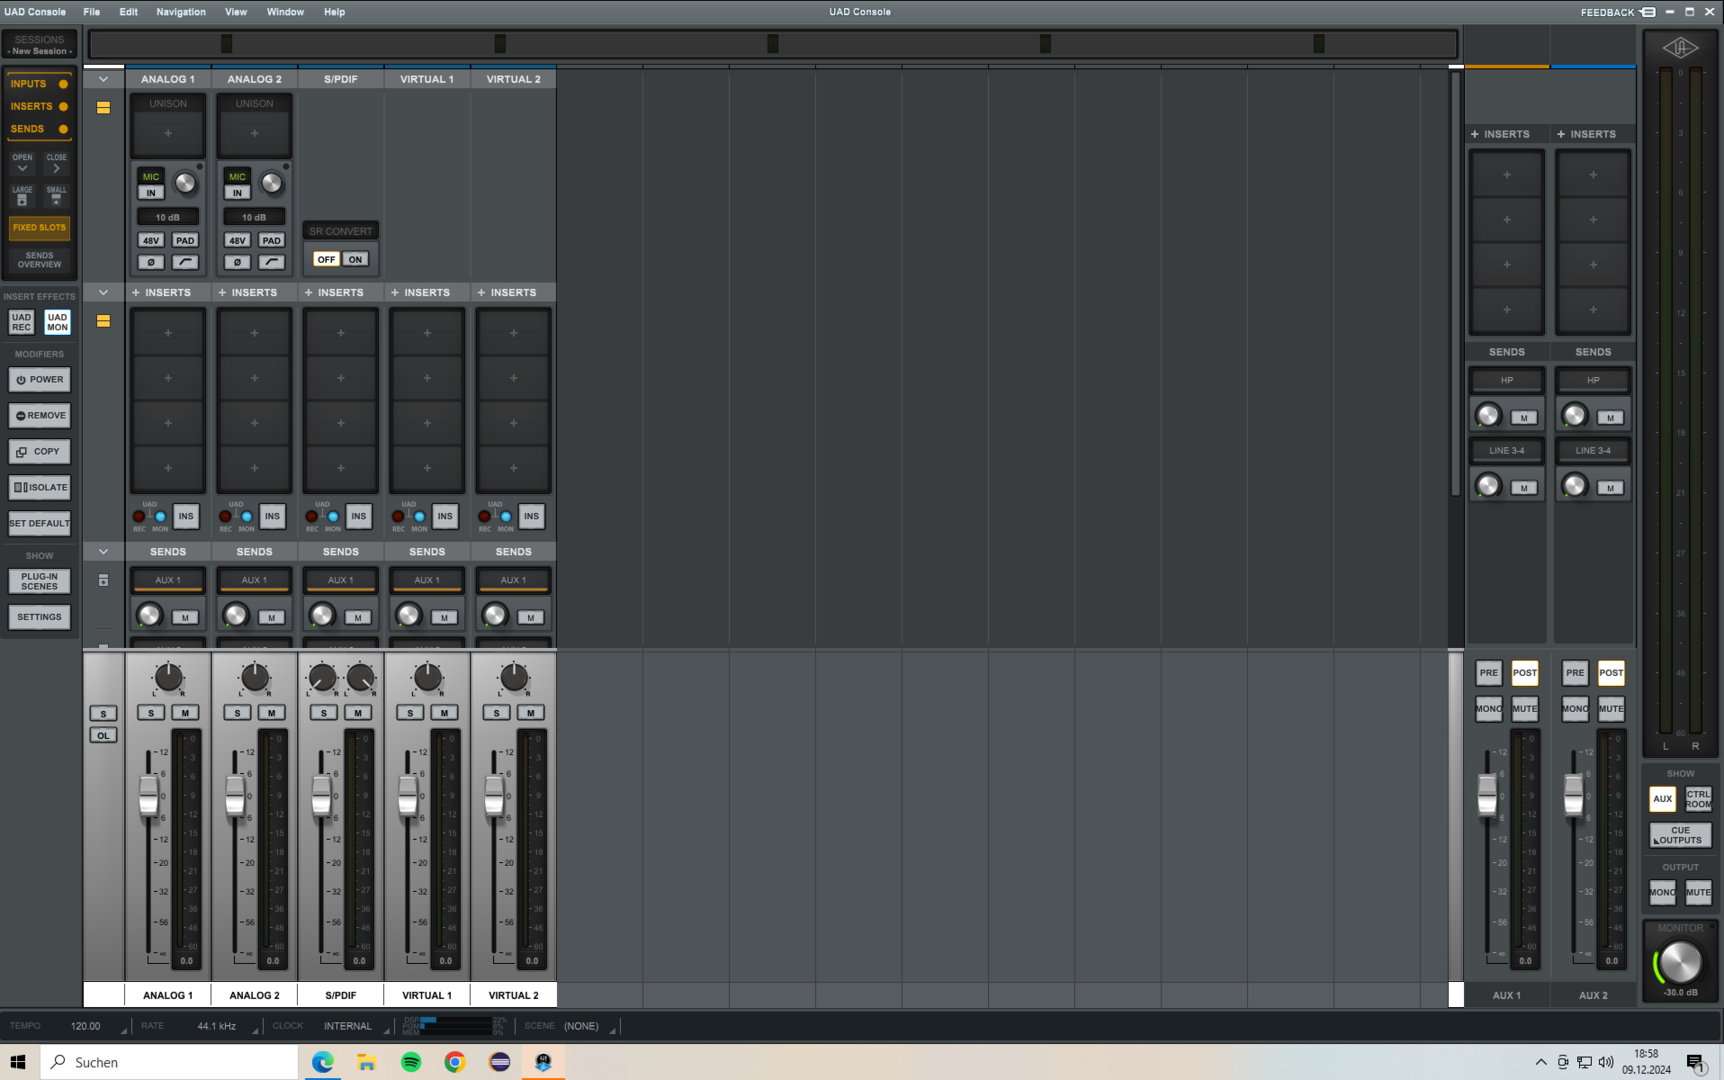Viewport: 1724px width, 1080px height.
Task: Click the Power modifier button
Action: (40, 380)
